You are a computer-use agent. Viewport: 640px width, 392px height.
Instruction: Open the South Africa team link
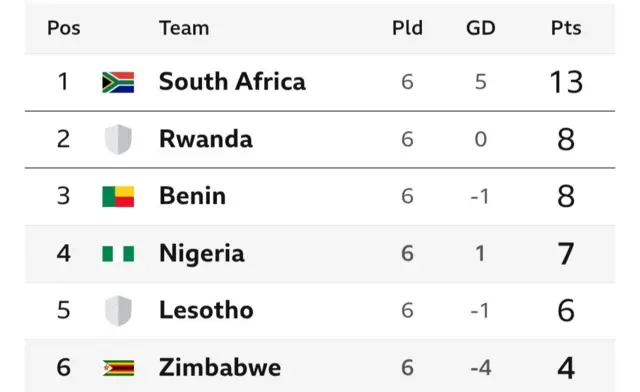click(232, 82)
